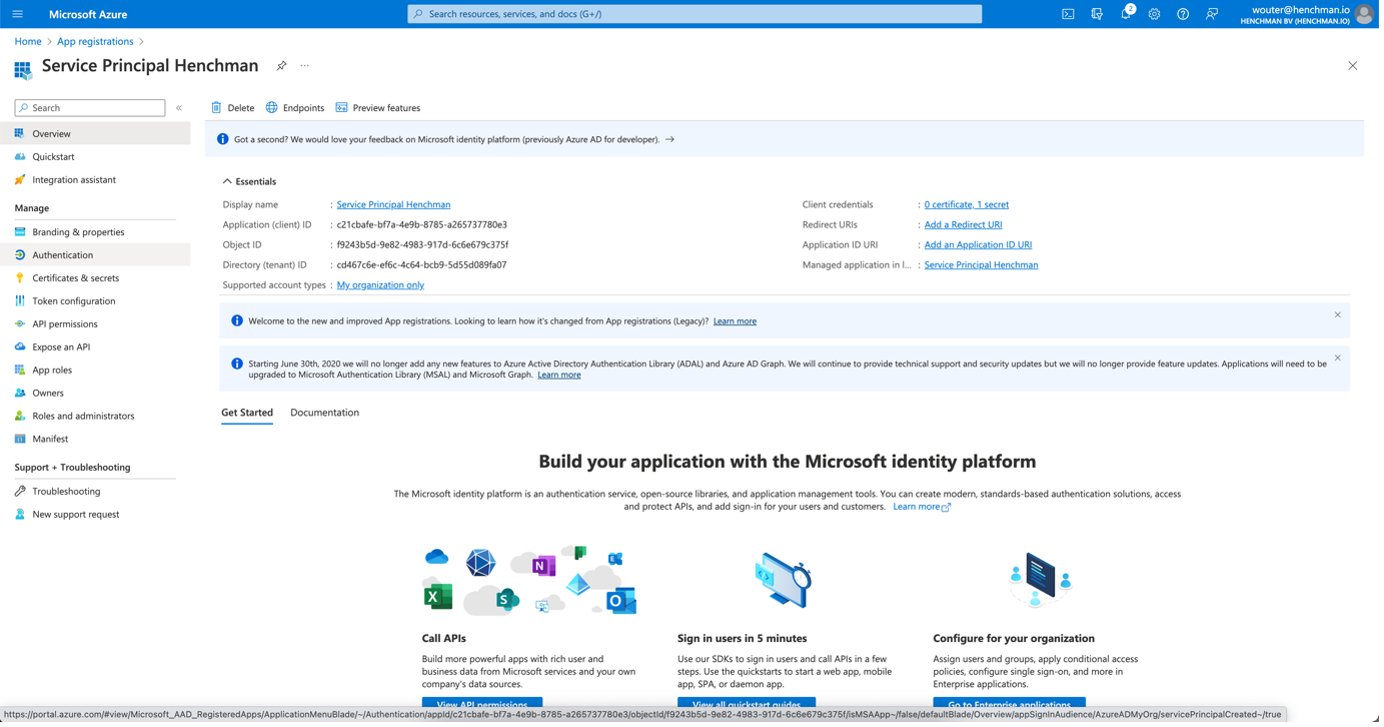This screenshot has height=727, width=1384.
Task: Open Roles and administrators
Action: coord(96,417)
